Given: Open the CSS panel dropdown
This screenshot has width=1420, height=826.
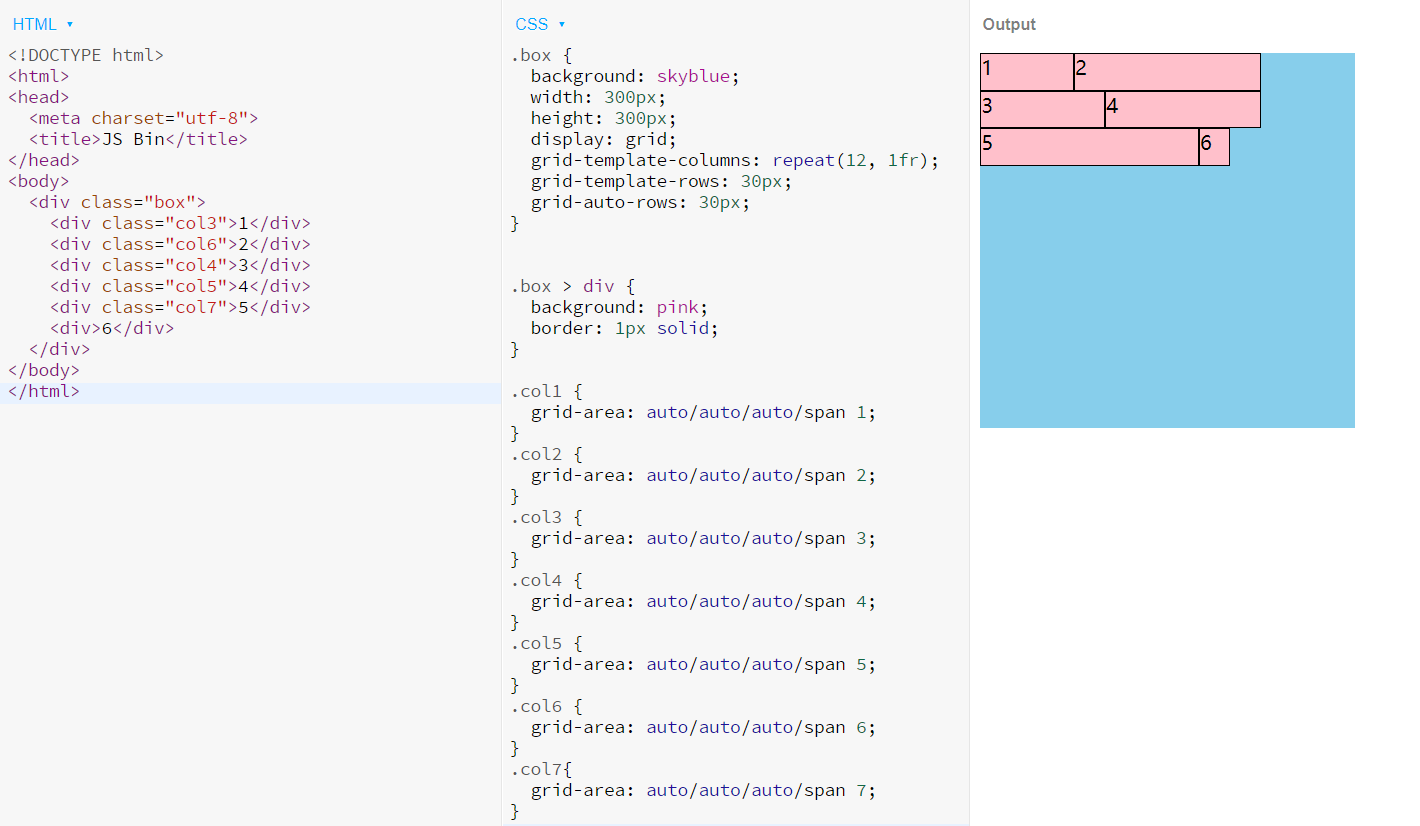Looking at the screenshot, I should [x=540, y=24].
